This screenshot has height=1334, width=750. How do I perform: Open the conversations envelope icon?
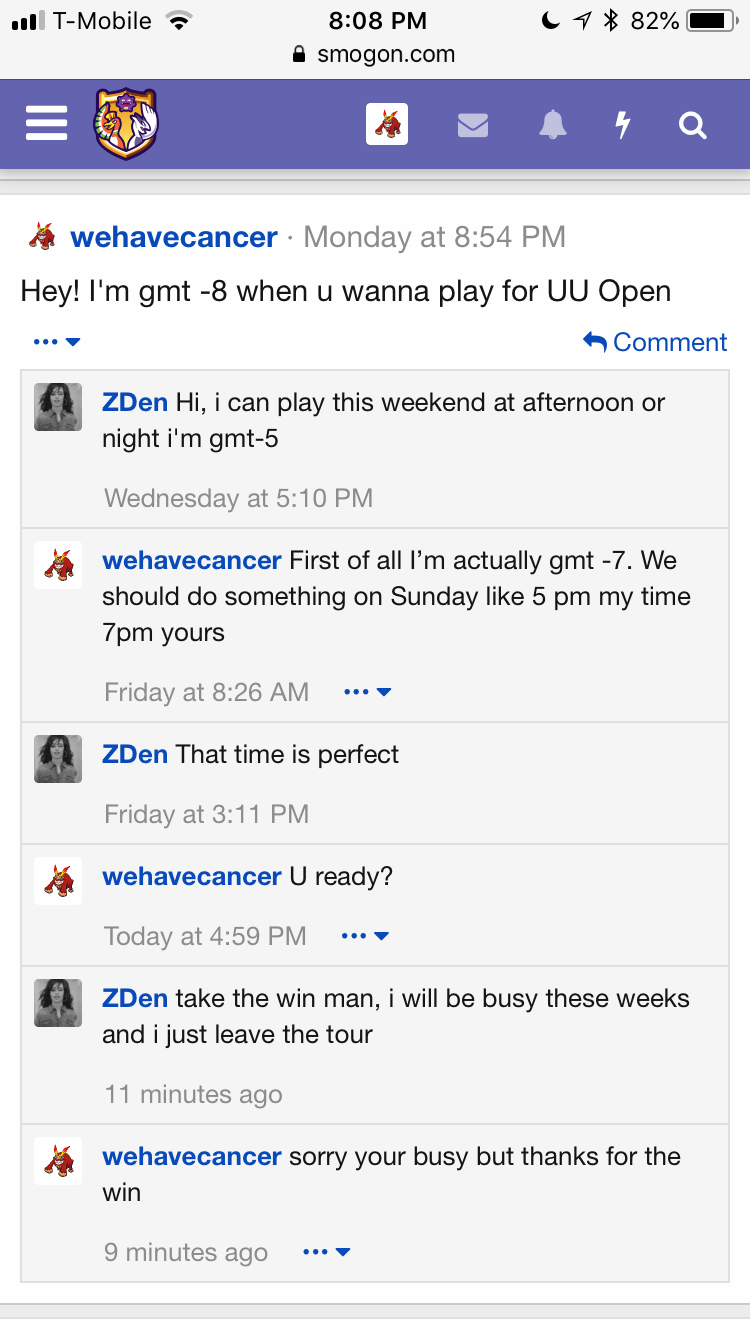tap(473, 125)
